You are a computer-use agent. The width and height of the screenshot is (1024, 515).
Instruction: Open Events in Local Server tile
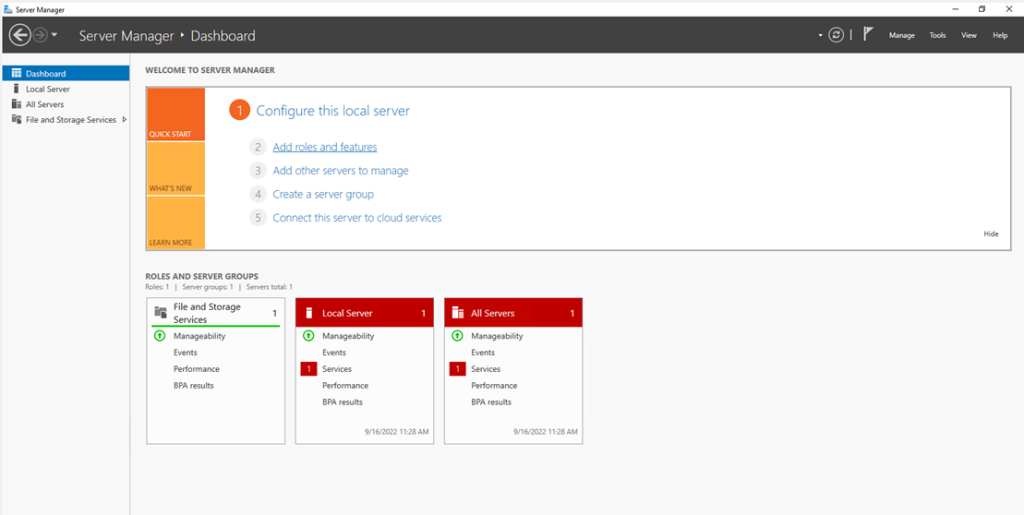point(334,352)
